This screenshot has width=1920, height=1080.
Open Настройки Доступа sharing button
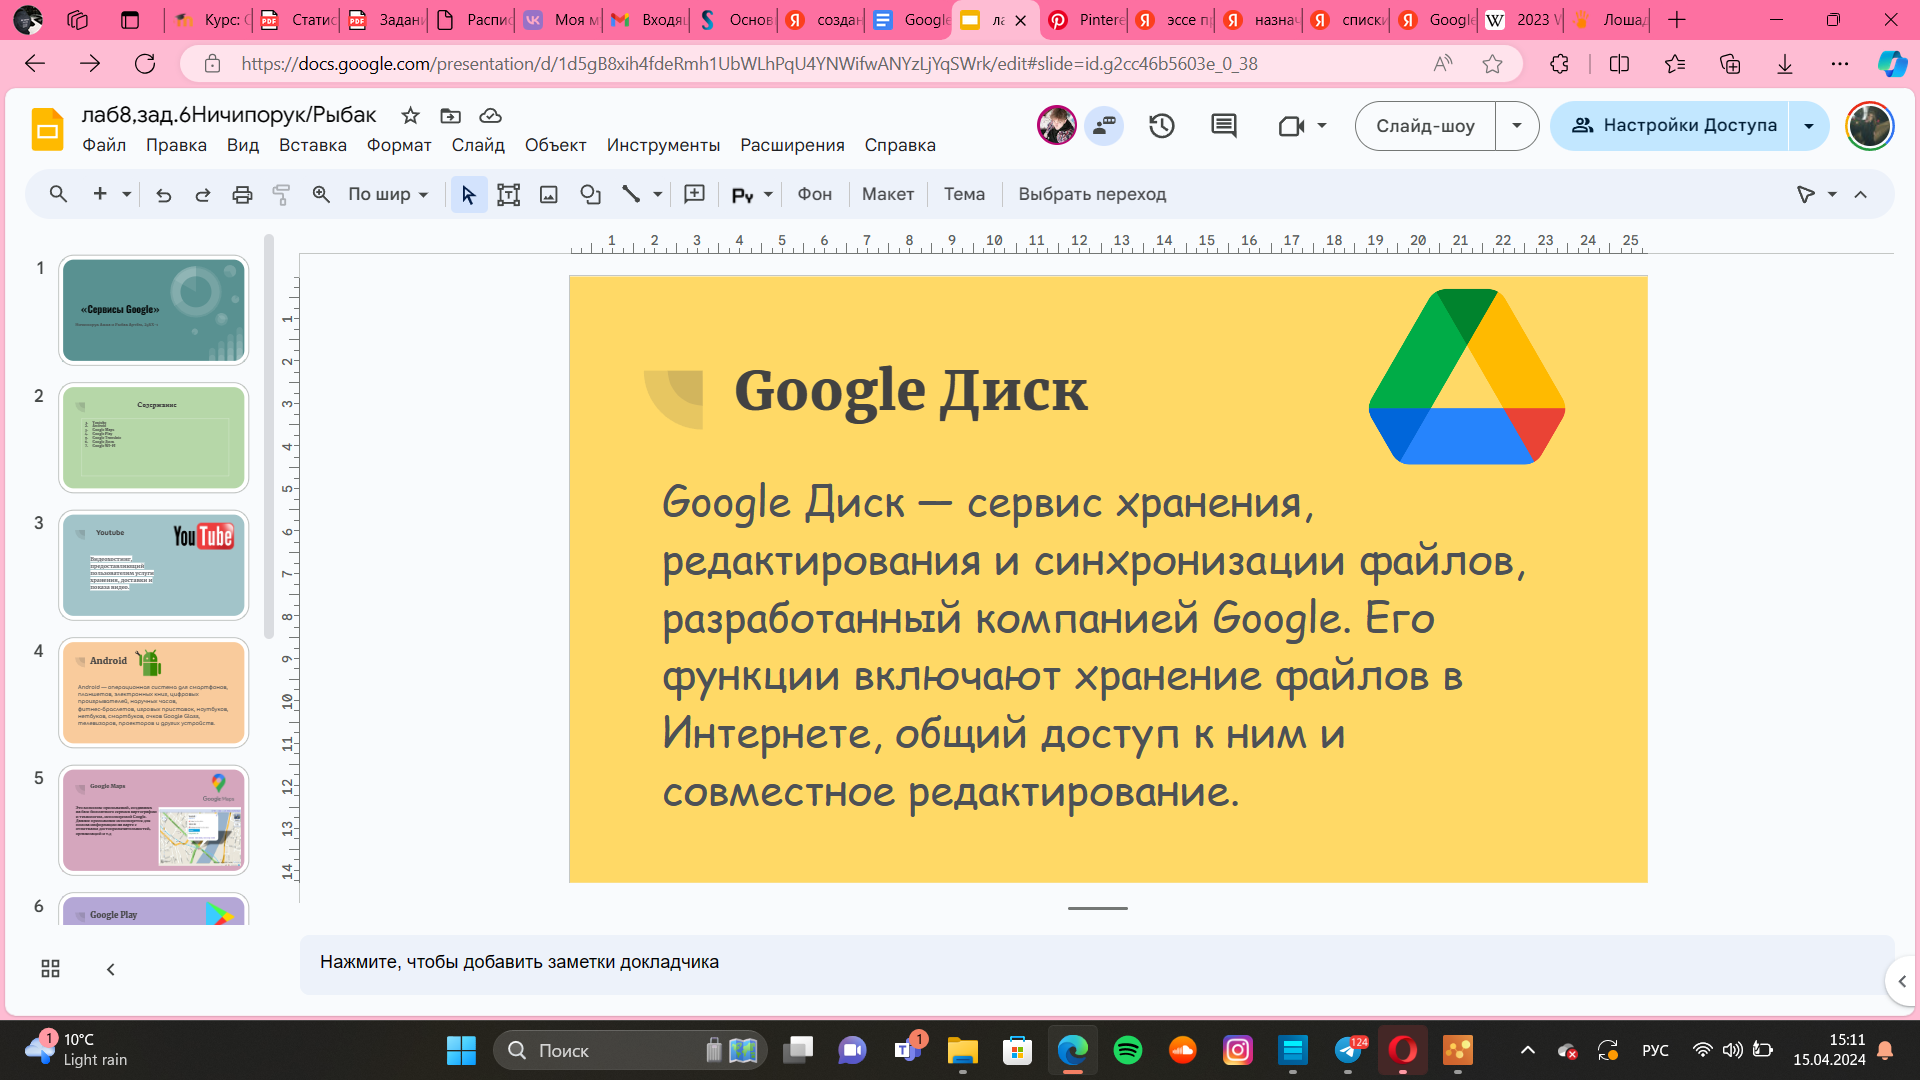1671,126
